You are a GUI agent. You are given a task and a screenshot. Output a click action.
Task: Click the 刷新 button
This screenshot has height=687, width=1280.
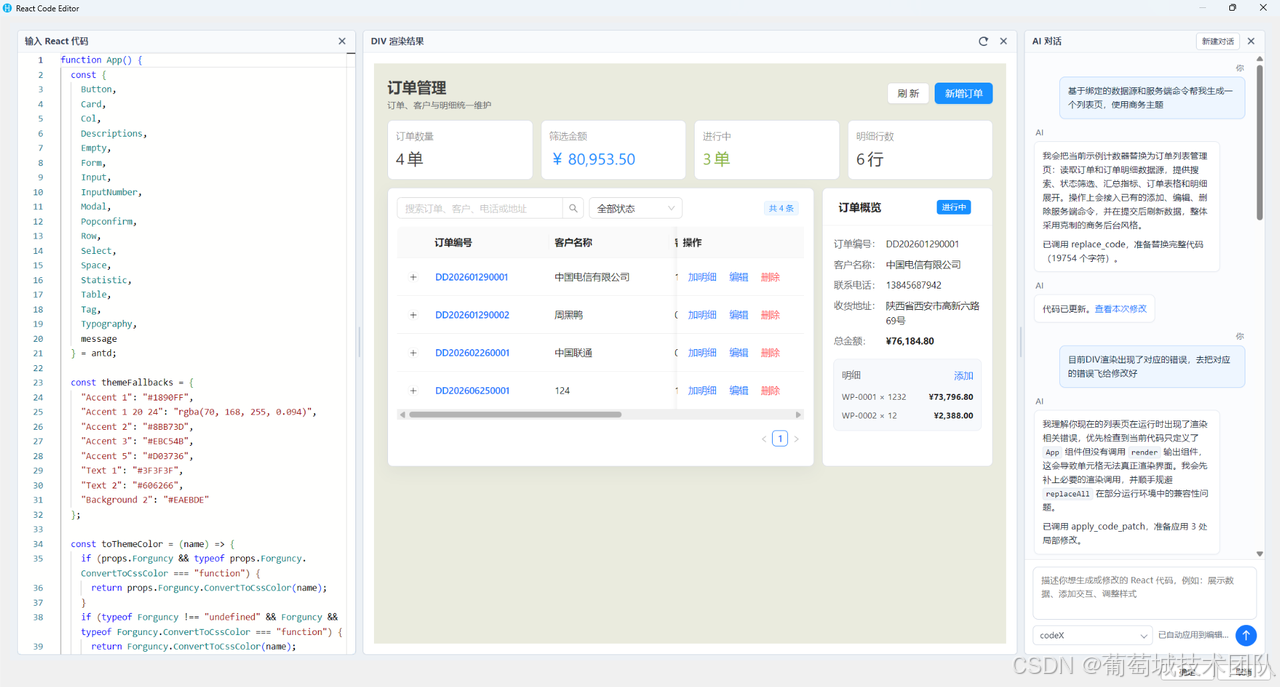908,93
